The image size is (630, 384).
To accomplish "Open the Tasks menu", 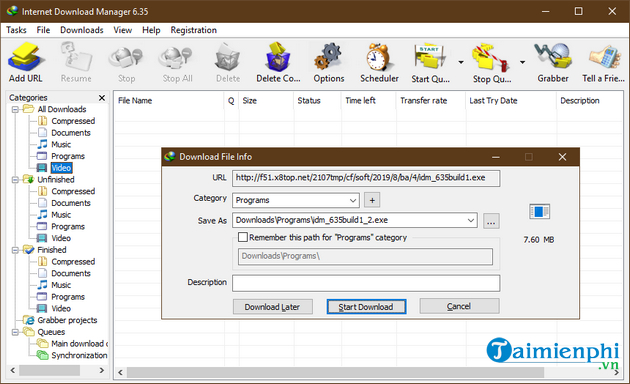I will coord(16,30).
